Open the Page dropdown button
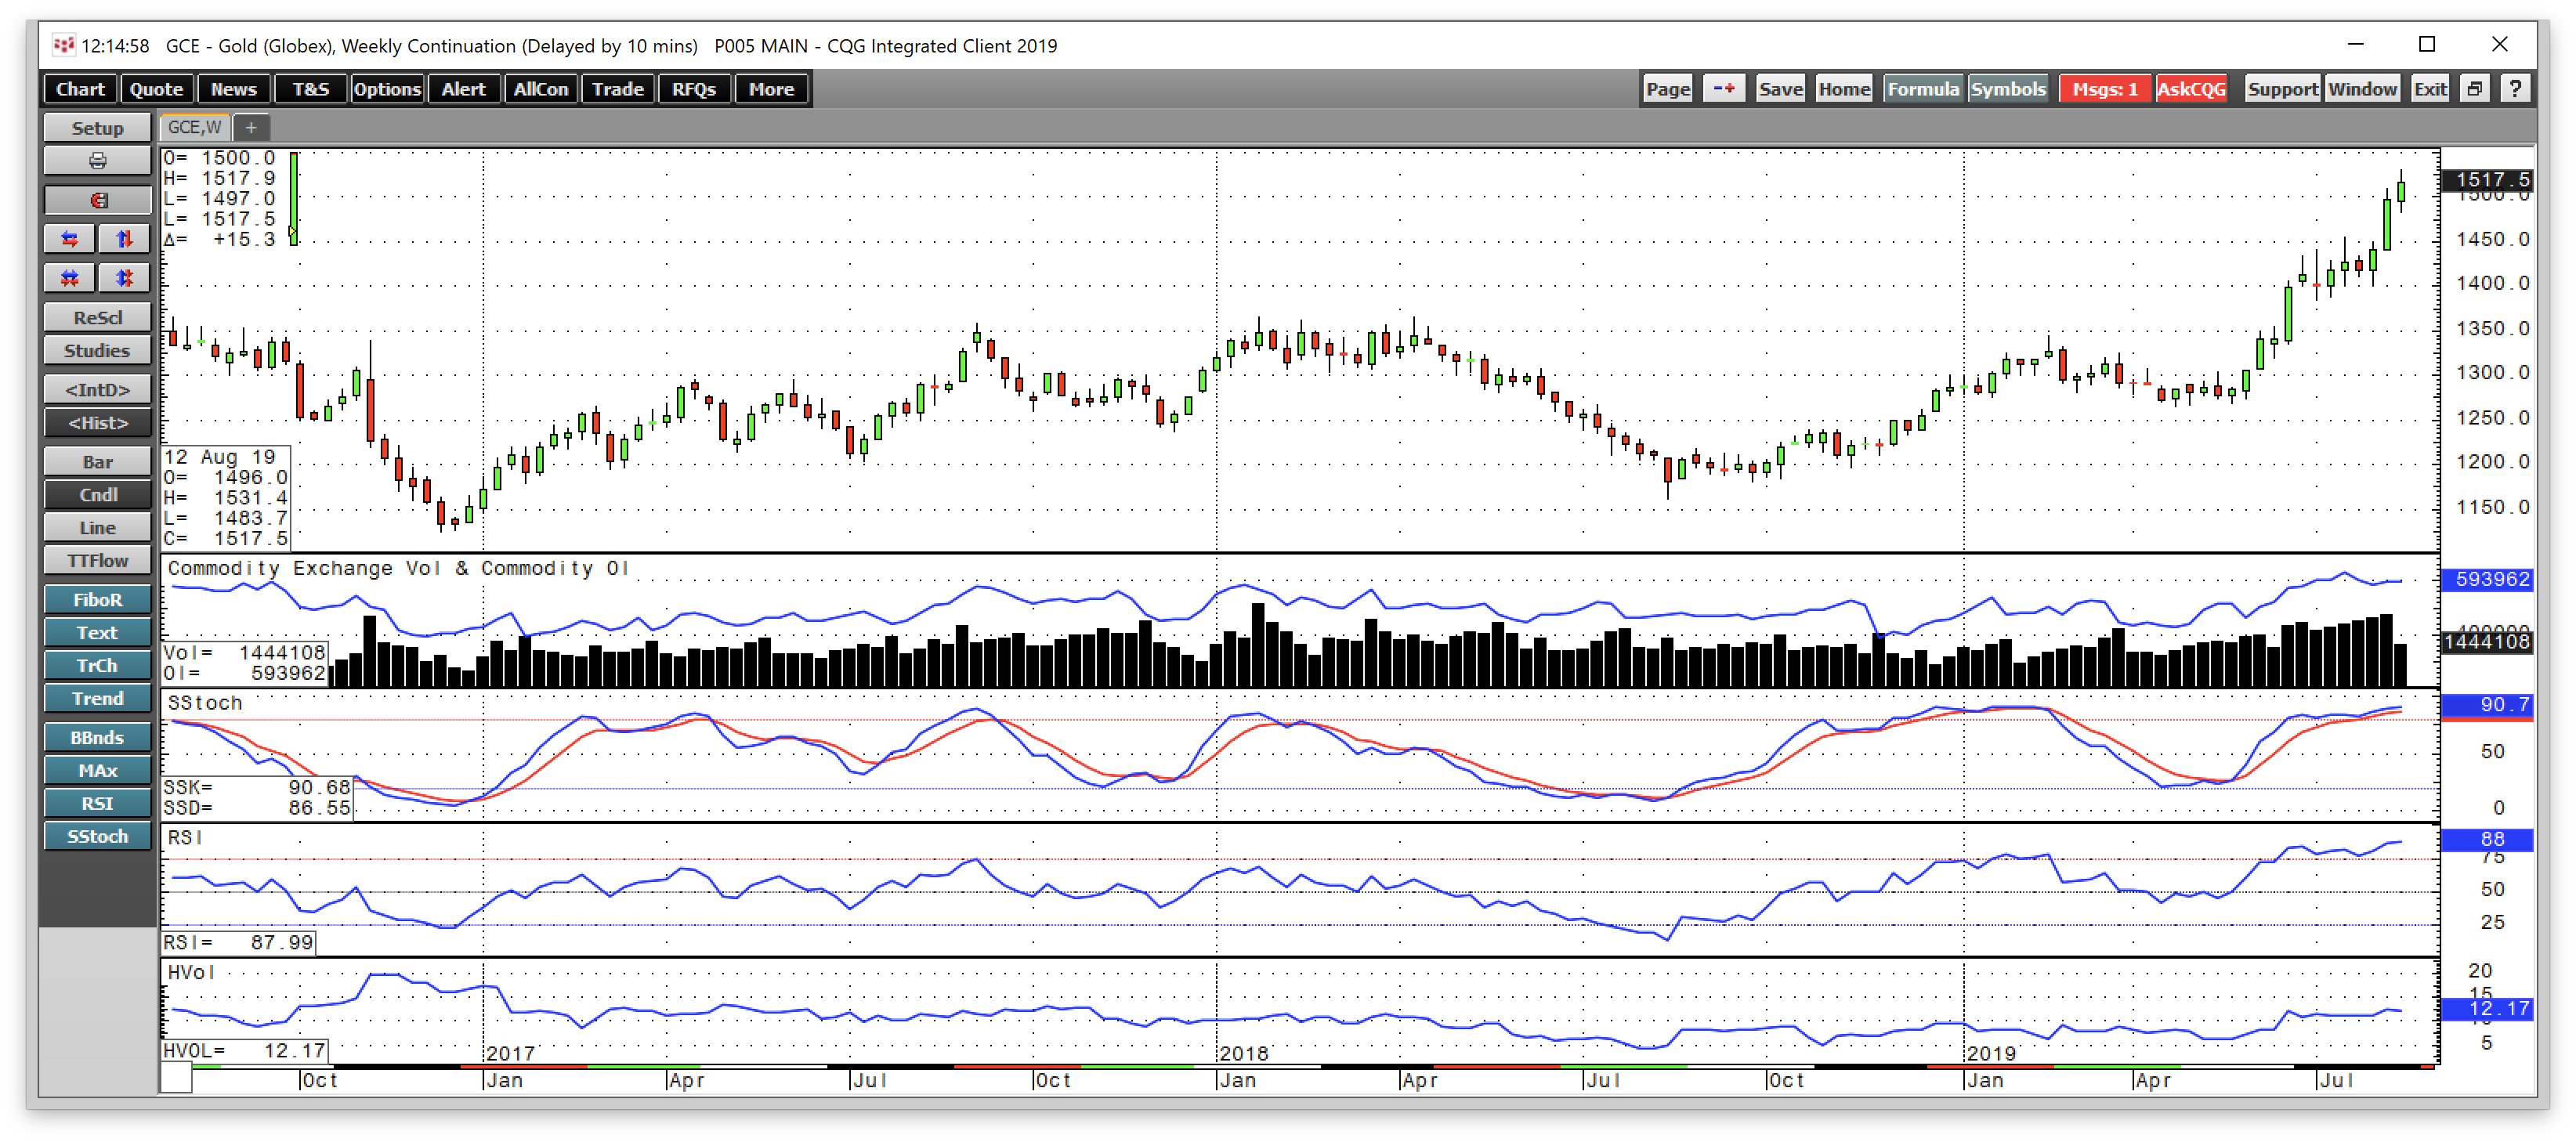The height and width of the screenshot is (1142, 2576). point(1668,89)
